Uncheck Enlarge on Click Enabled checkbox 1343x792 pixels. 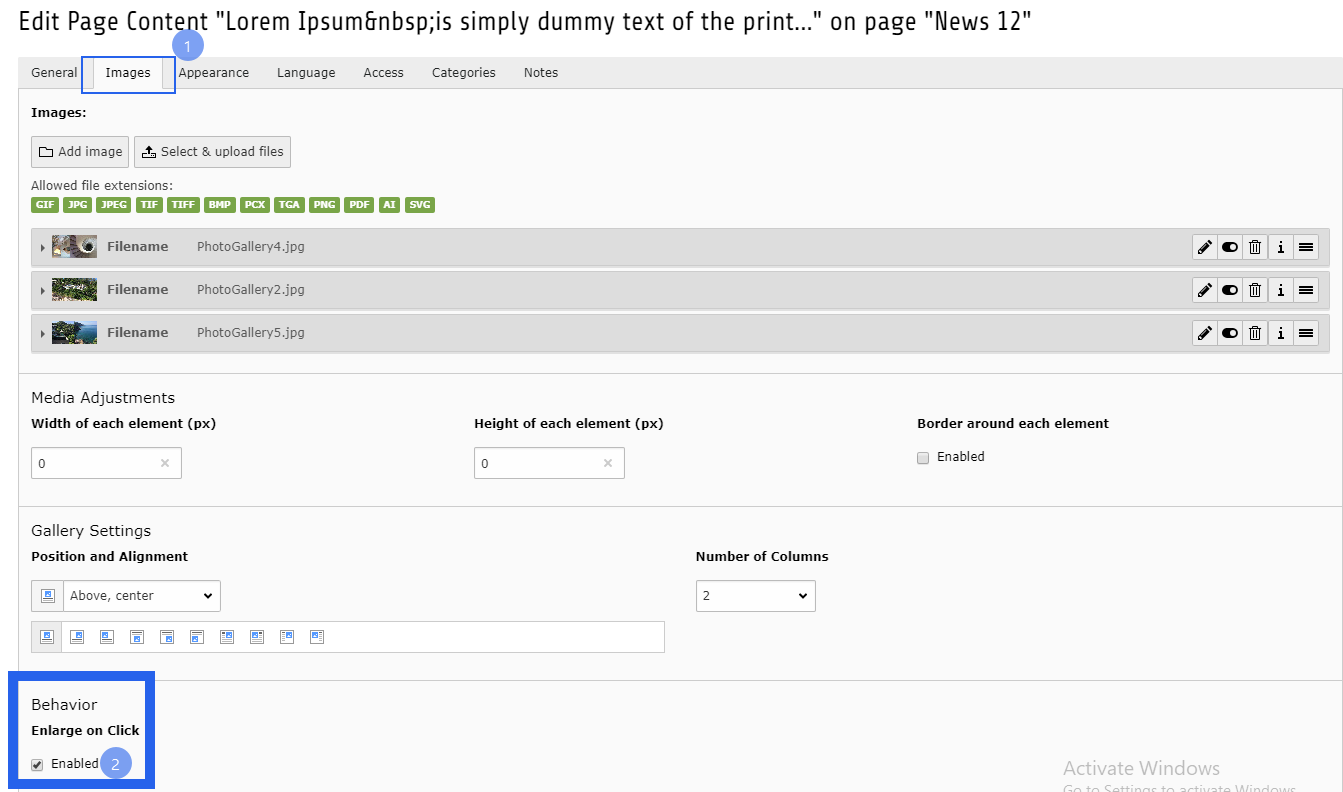37,765
